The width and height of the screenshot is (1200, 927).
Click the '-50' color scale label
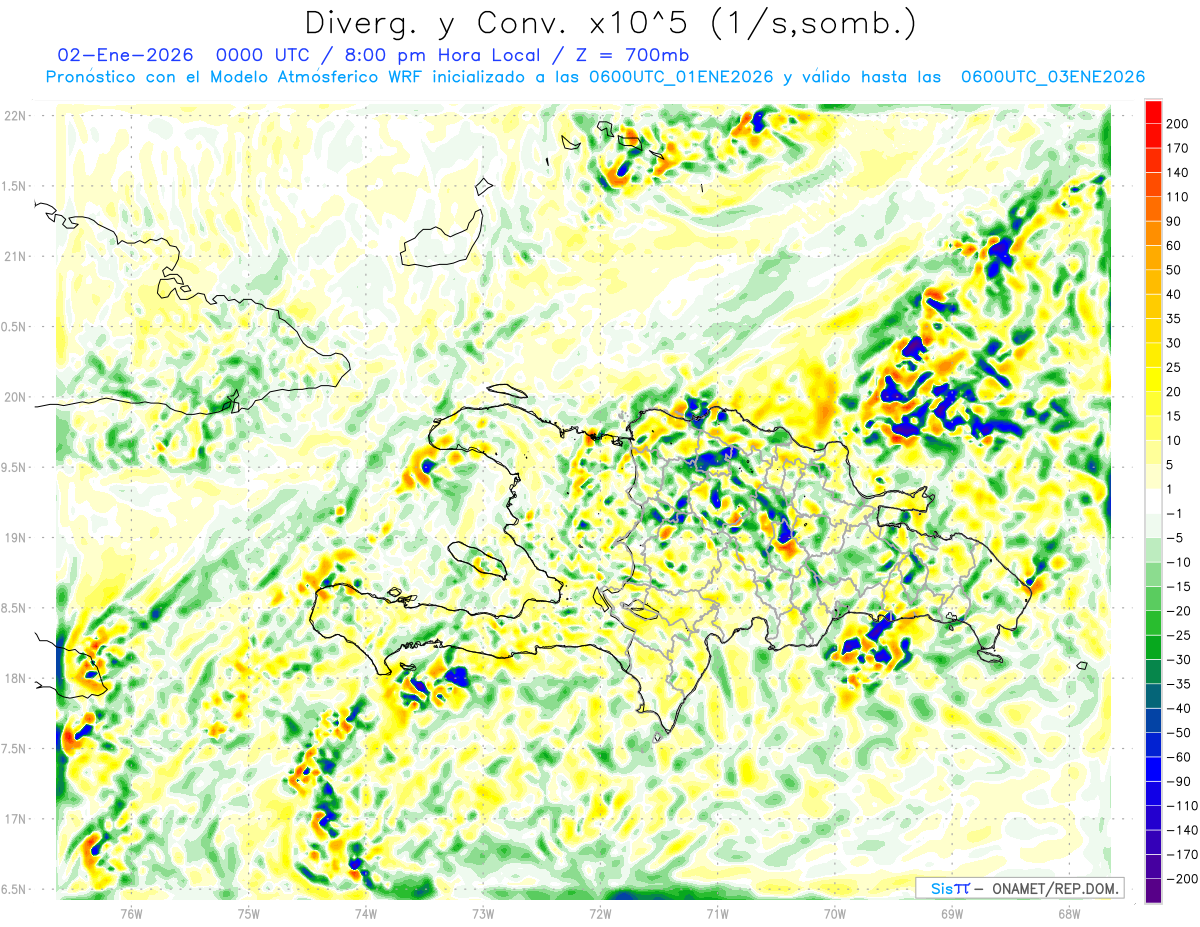click(1179, 732)
